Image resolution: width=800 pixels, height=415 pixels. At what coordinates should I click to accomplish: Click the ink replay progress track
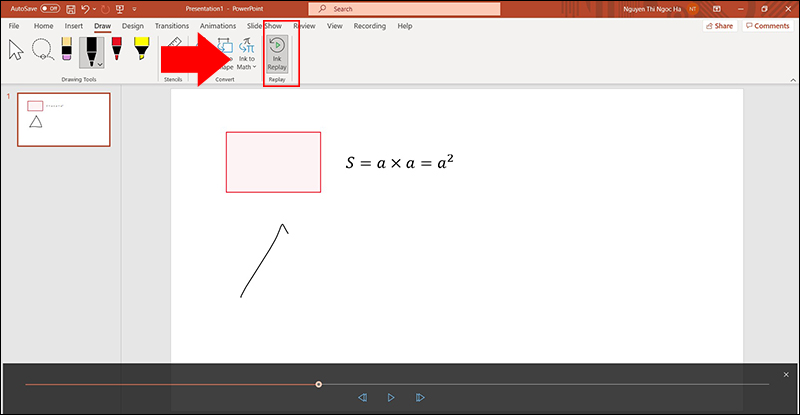[x=397, y=384]
